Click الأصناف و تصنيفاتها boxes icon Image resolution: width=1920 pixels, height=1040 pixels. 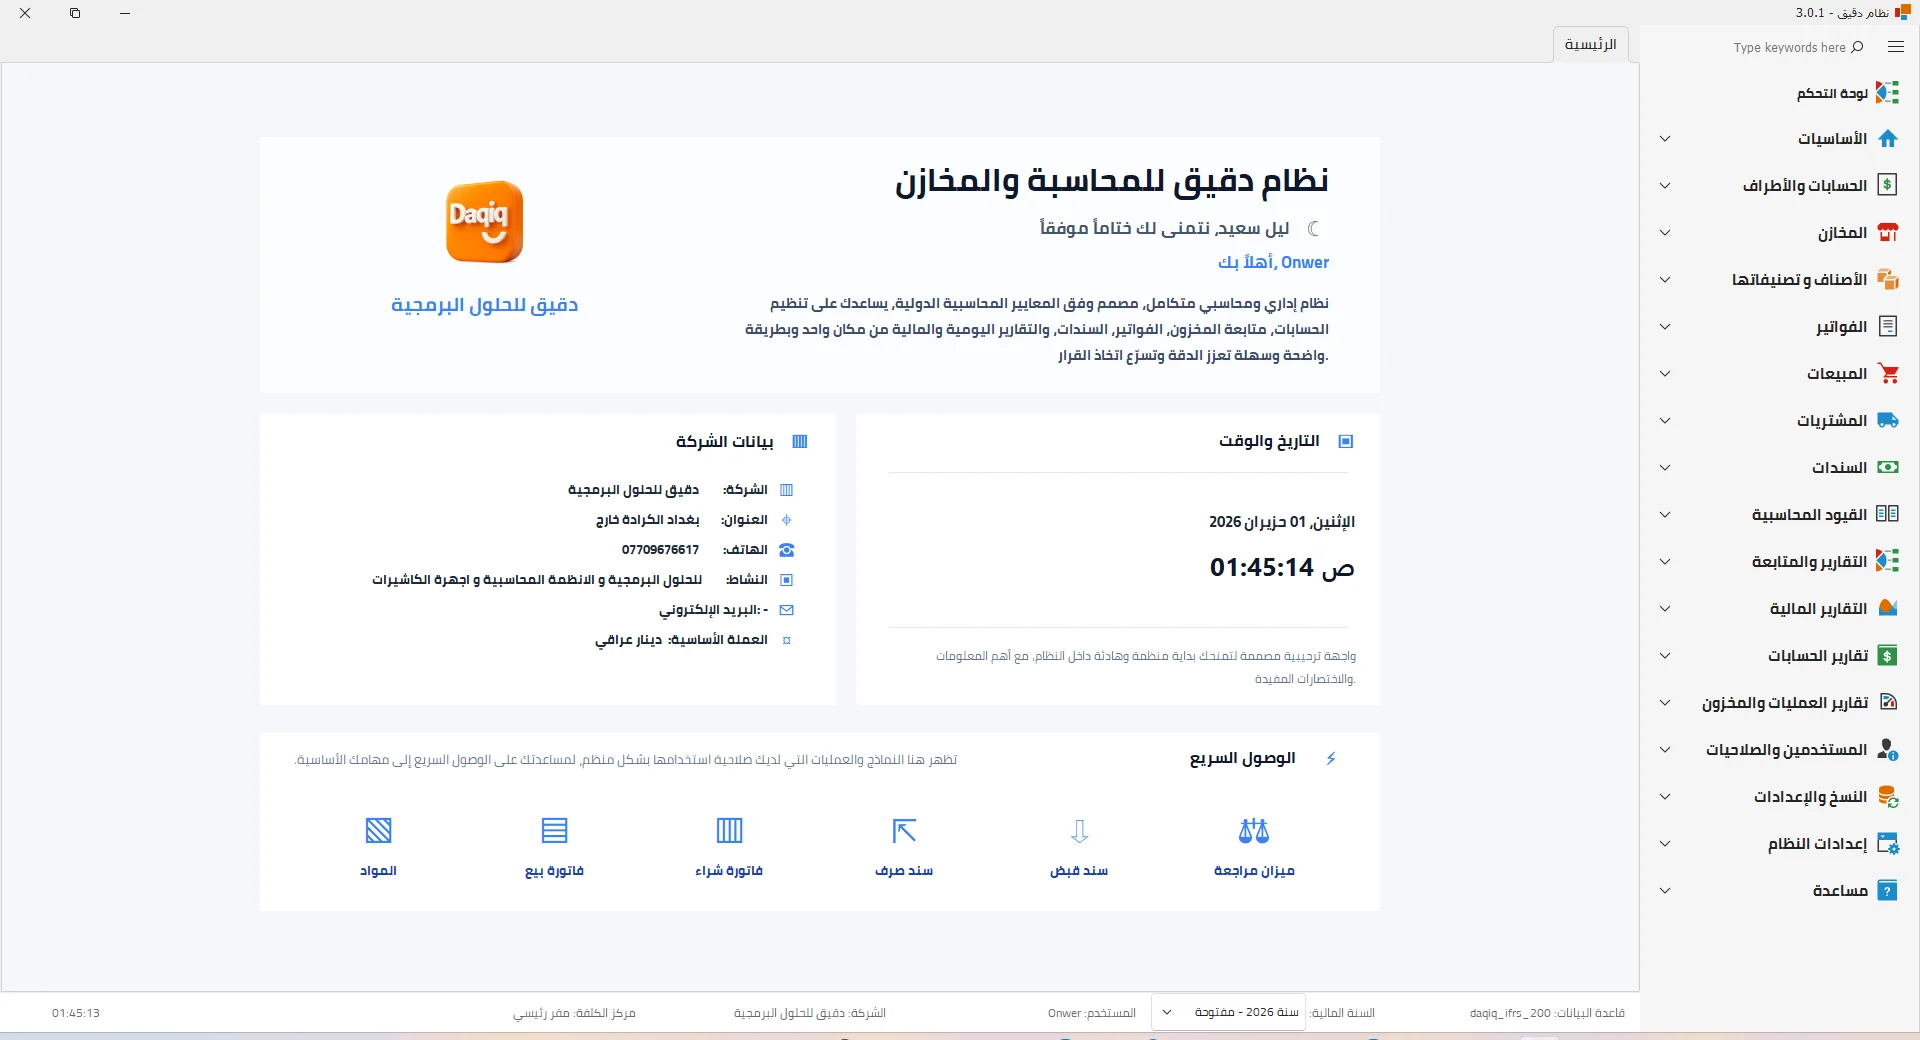pyautogui.click(x=1887, y=279)
